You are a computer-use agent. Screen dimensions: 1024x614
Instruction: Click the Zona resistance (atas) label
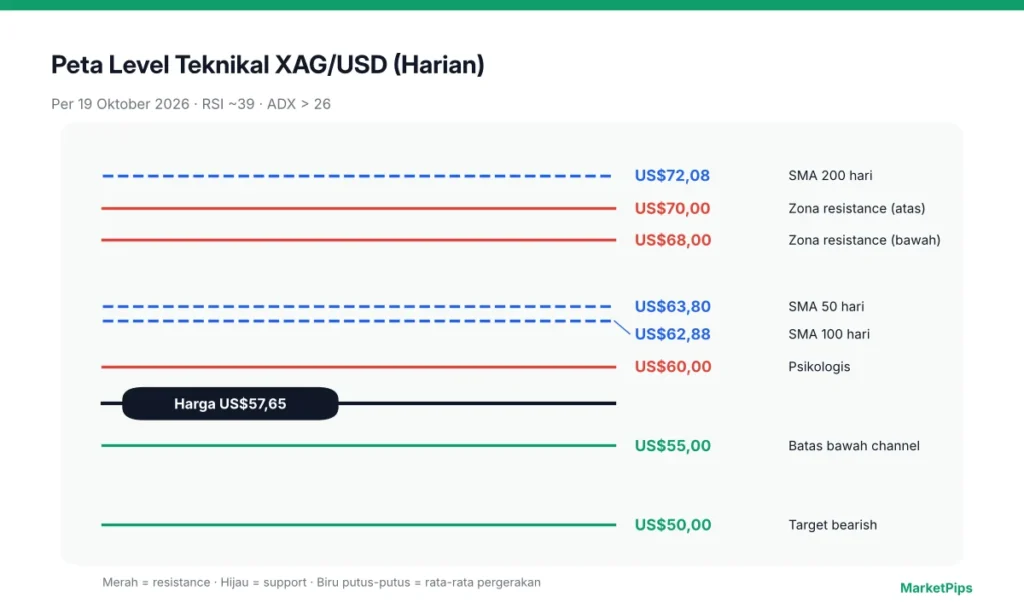(856, 208)
